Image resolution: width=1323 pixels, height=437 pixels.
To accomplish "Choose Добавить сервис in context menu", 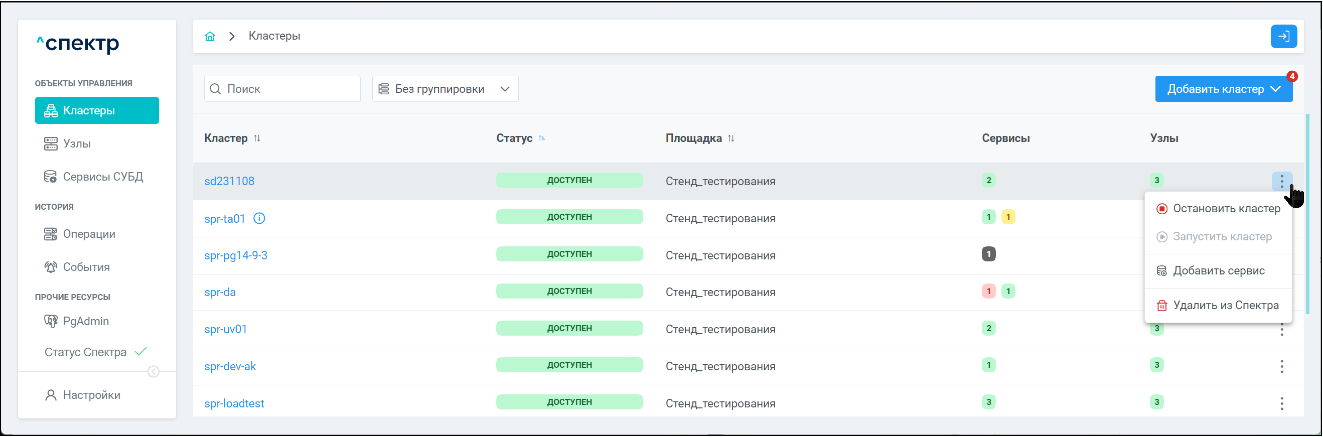I will tap(1218, 271).
